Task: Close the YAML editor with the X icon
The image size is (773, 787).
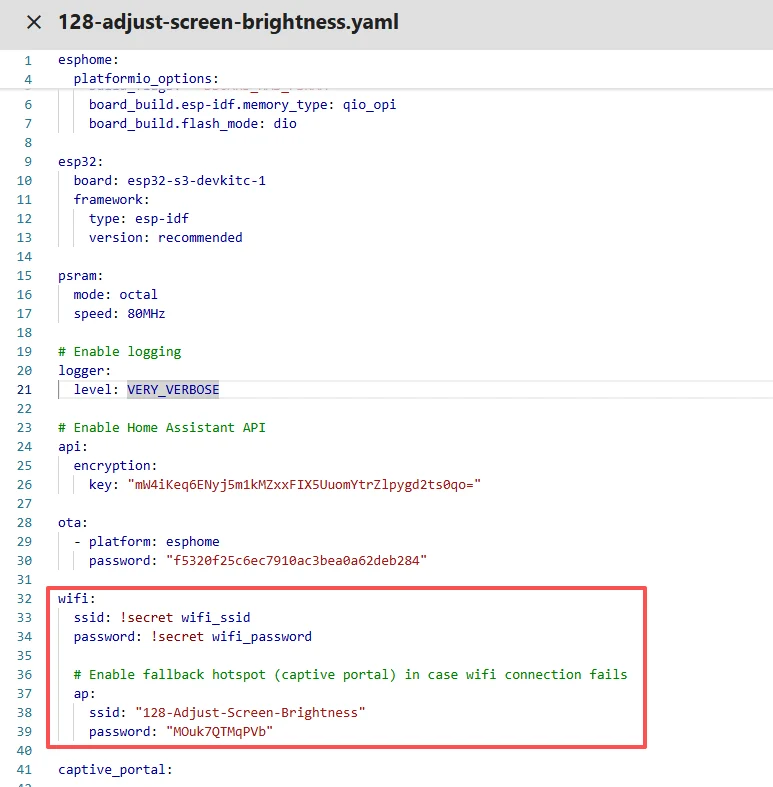Action: (x=34, y=22)
